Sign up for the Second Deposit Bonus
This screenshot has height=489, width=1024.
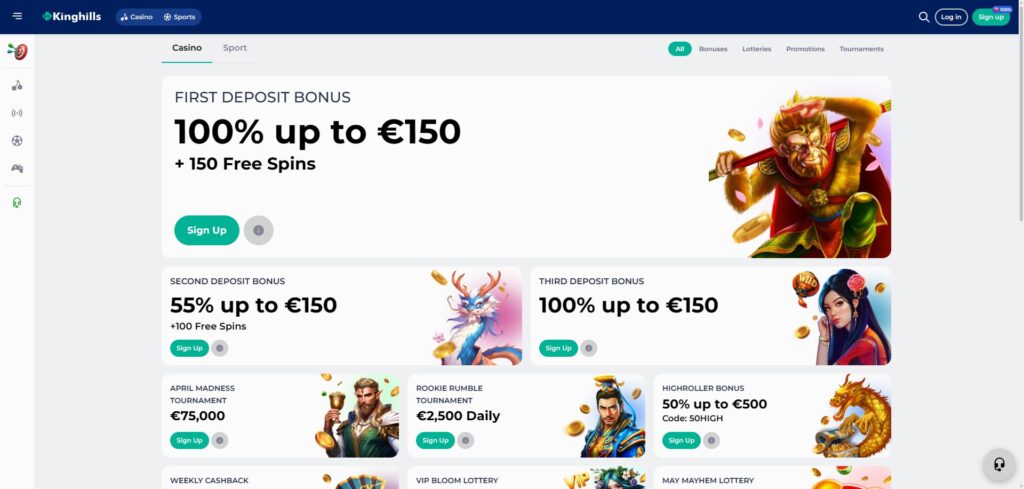coord(189,348)
